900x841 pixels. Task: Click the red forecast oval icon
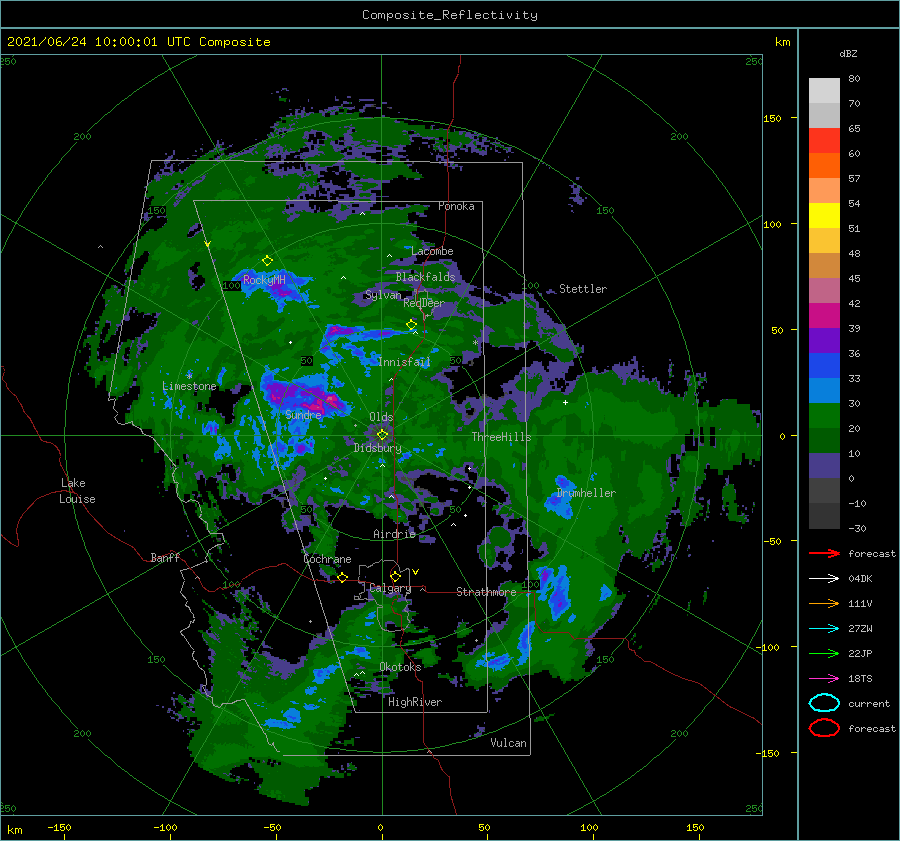coord(824,728)
